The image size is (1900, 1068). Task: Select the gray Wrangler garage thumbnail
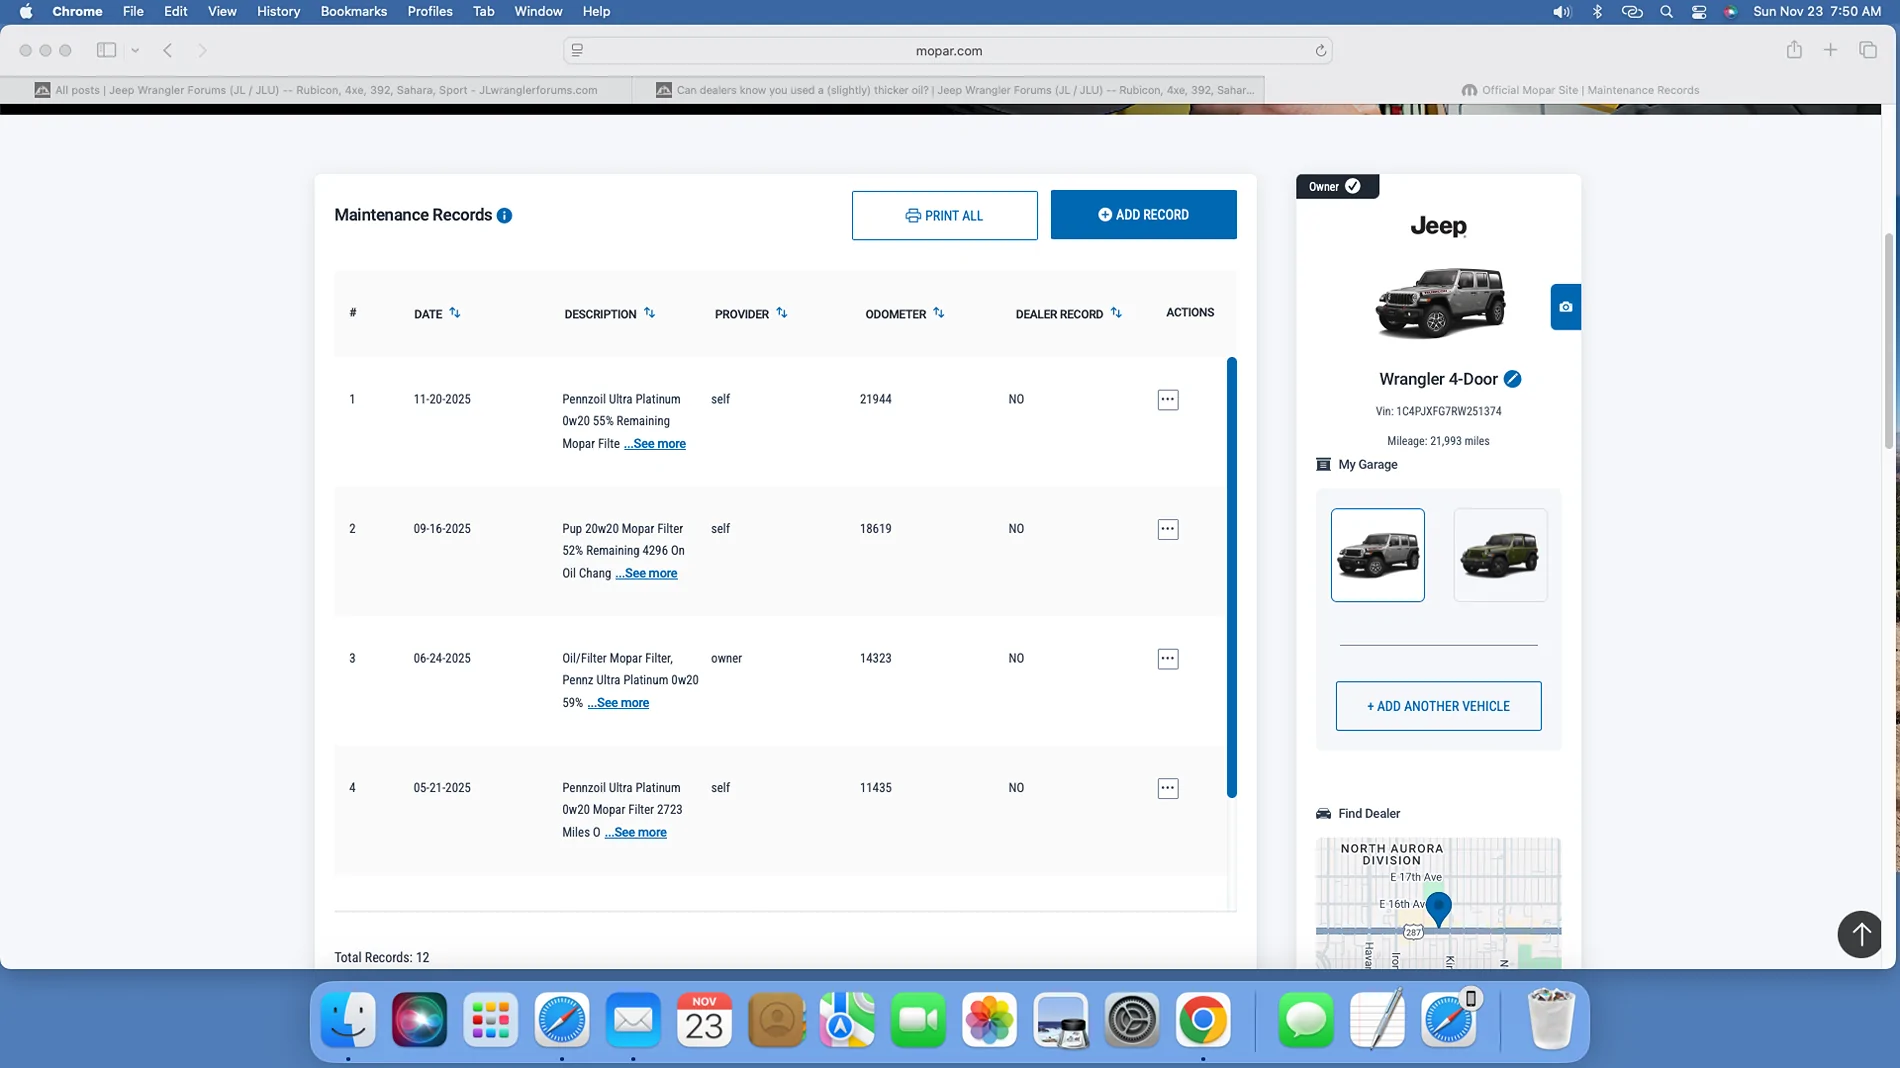[1377, 555]
